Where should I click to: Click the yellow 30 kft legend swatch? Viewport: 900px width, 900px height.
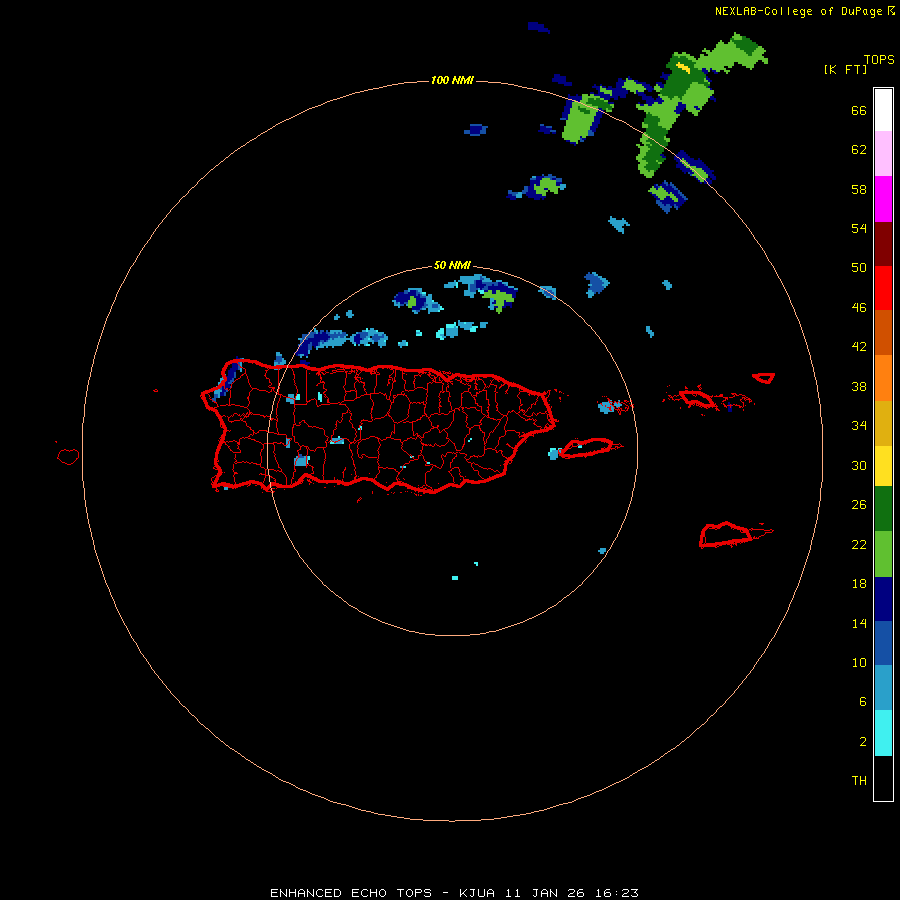click(883, 466)
